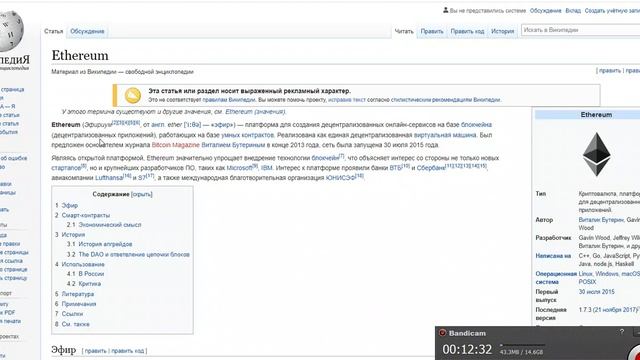
Task: Click the user icon near login notice
Action: click(445, 10)
